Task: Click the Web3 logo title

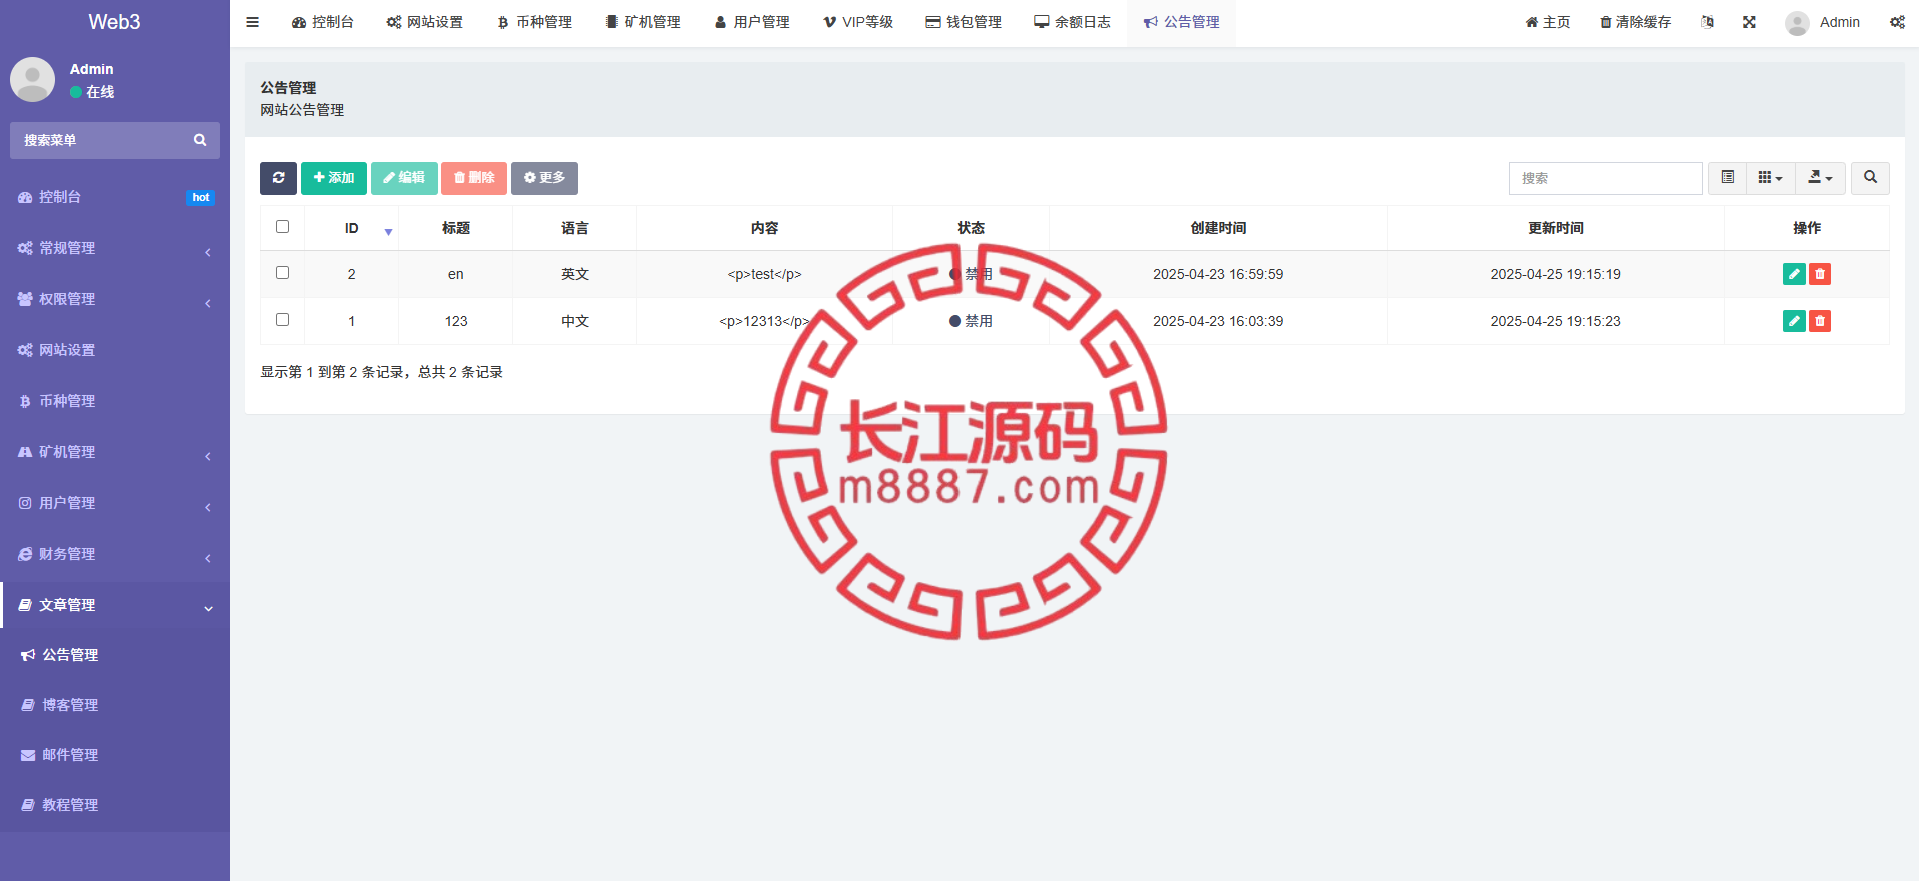Action: tap(114, 22)
